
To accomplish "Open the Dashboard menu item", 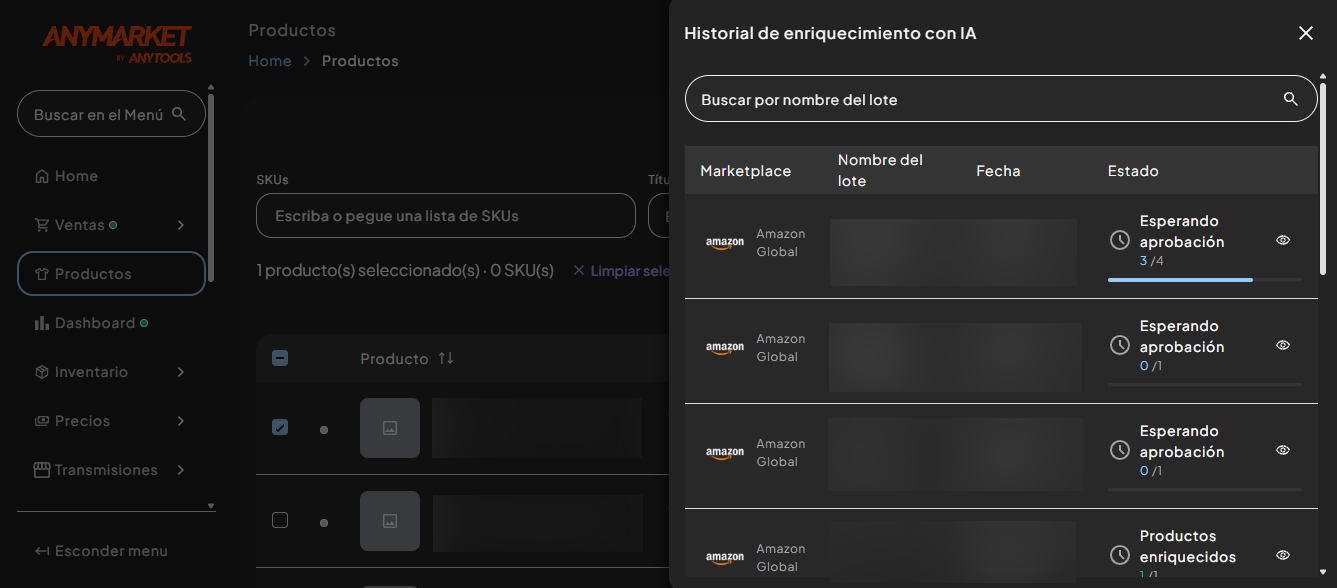I will point(111,323).
